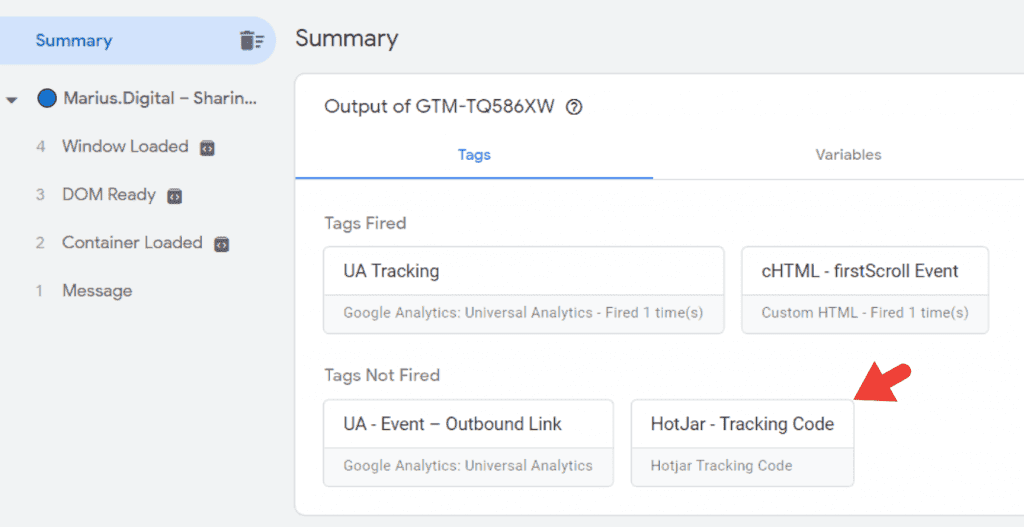This screenshot has width=1024, height=527.
Task: Click the API icon next to Window Loaded
Action: click(207, 148)
